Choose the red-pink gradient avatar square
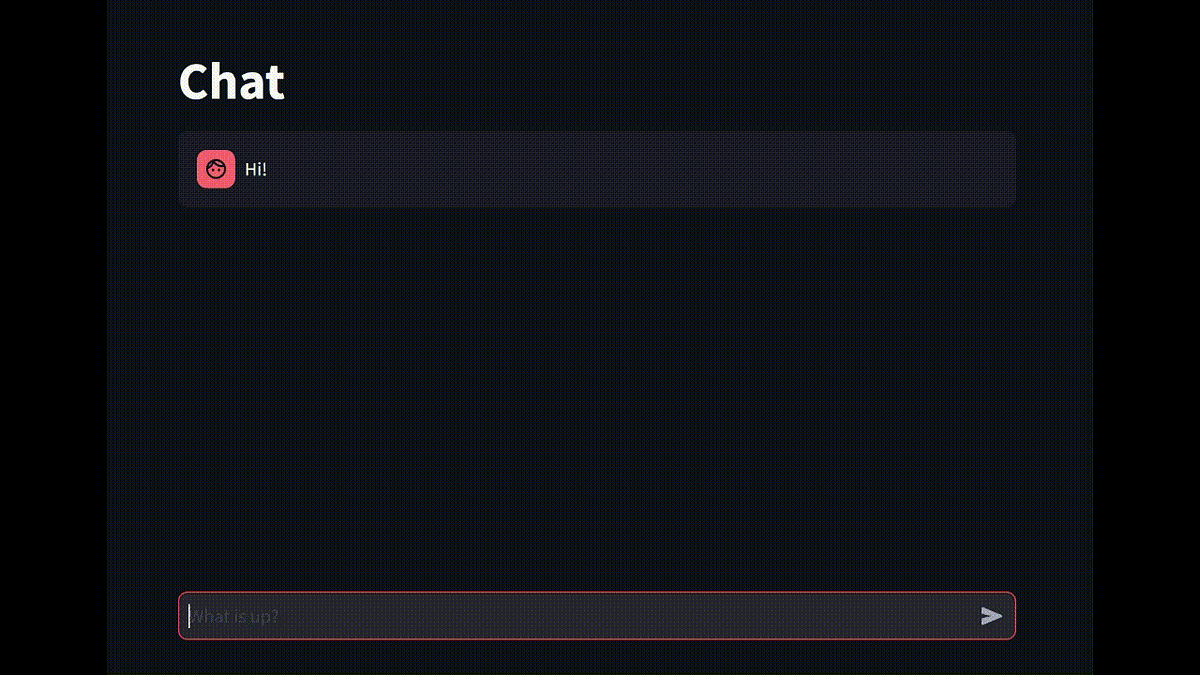This screenshot has width=1200, height=675. point(216,169)
